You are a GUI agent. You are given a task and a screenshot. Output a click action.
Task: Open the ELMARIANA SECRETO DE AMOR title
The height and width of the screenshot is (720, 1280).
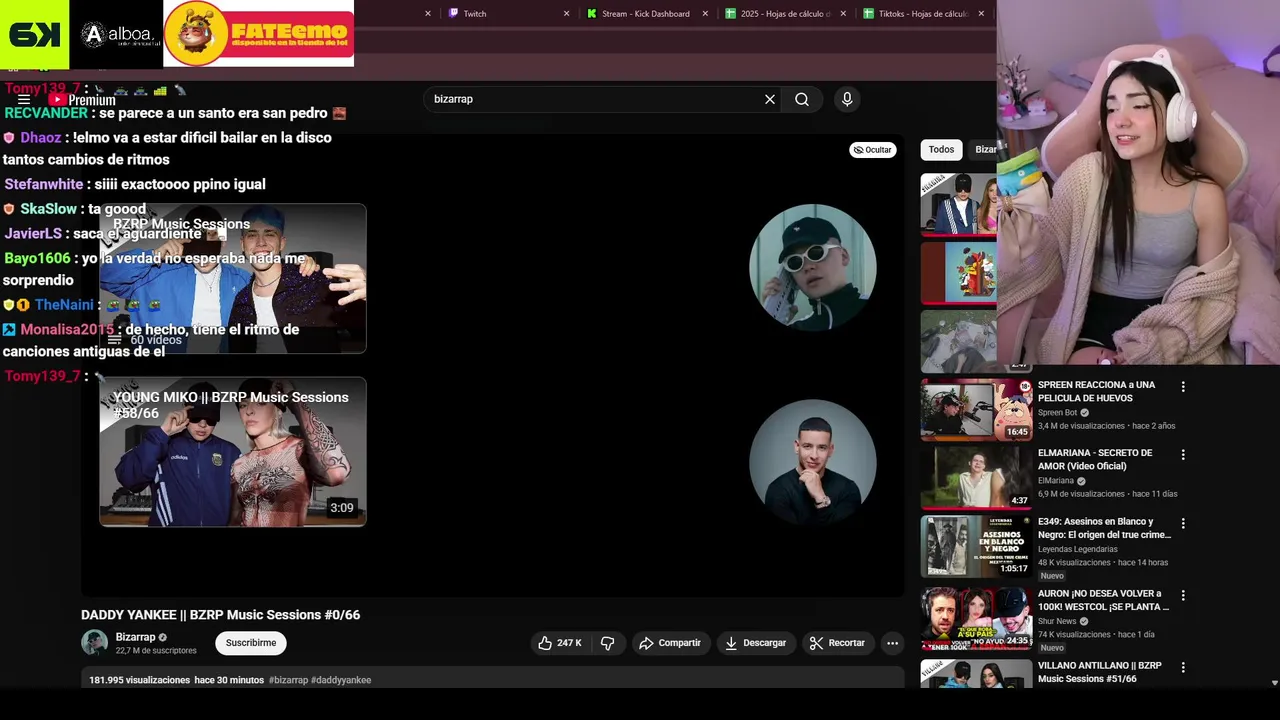point(1095,460)
